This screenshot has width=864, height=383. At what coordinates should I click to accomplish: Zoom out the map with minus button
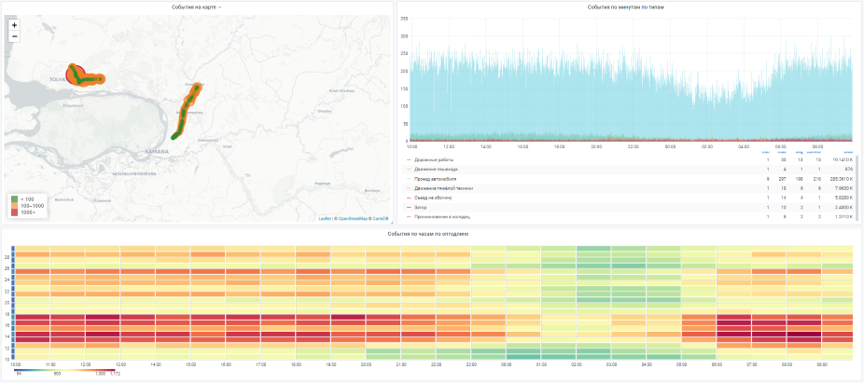point(14,37)
